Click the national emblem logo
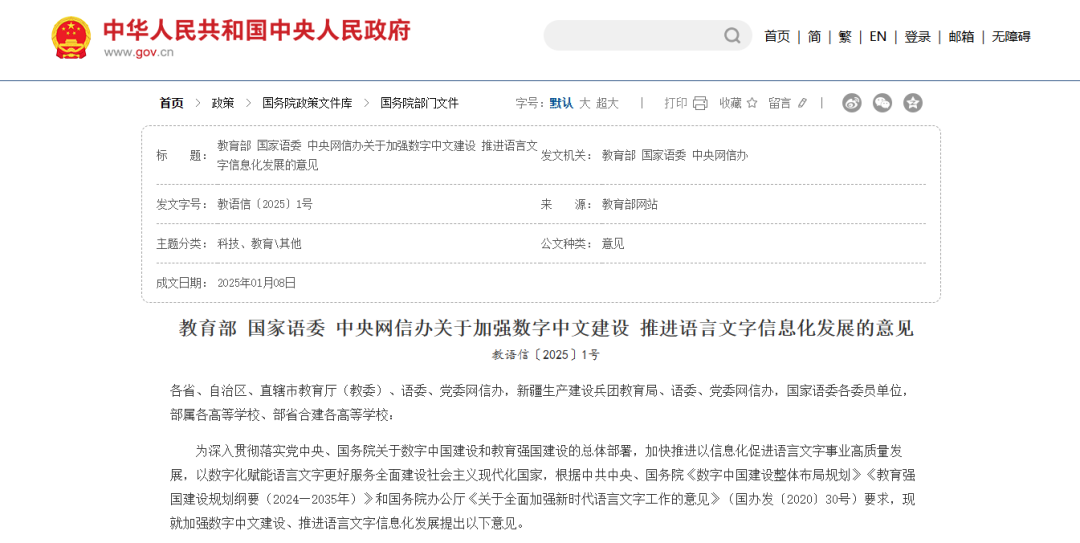The width and height of the screenshot is (1080, 543). (71, 37)
